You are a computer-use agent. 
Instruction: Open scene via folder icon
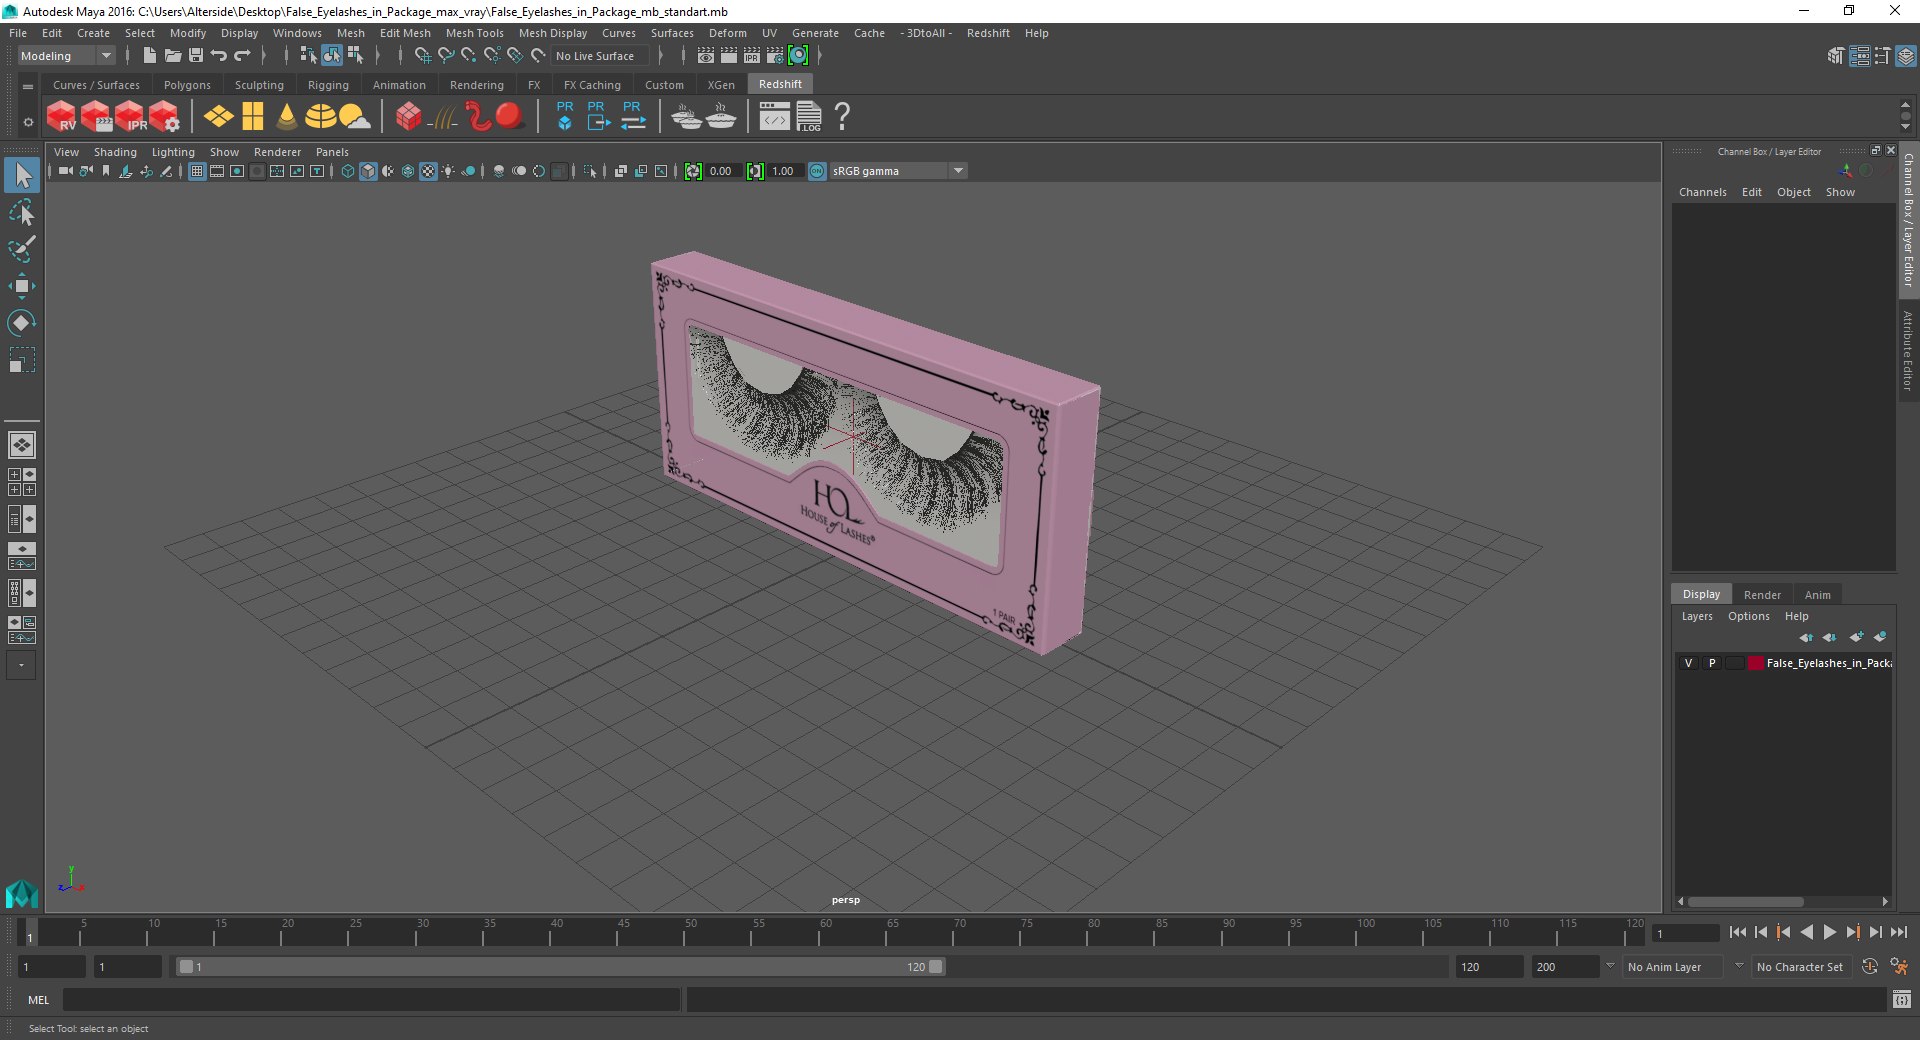(x=173, y=56)
